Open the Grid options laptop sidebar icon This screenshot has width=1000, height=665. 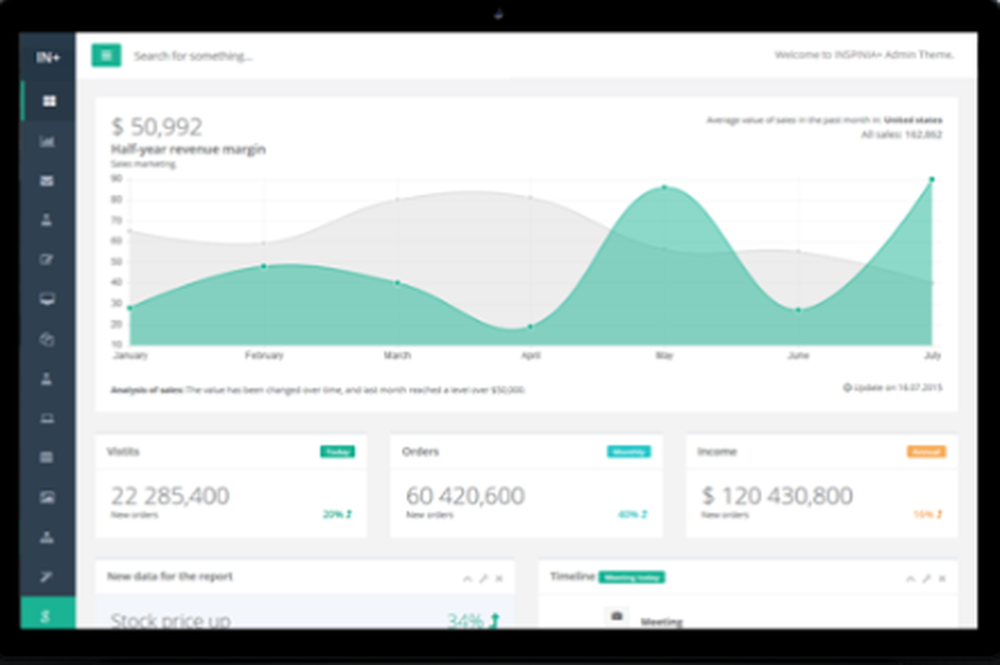[47, 418]
